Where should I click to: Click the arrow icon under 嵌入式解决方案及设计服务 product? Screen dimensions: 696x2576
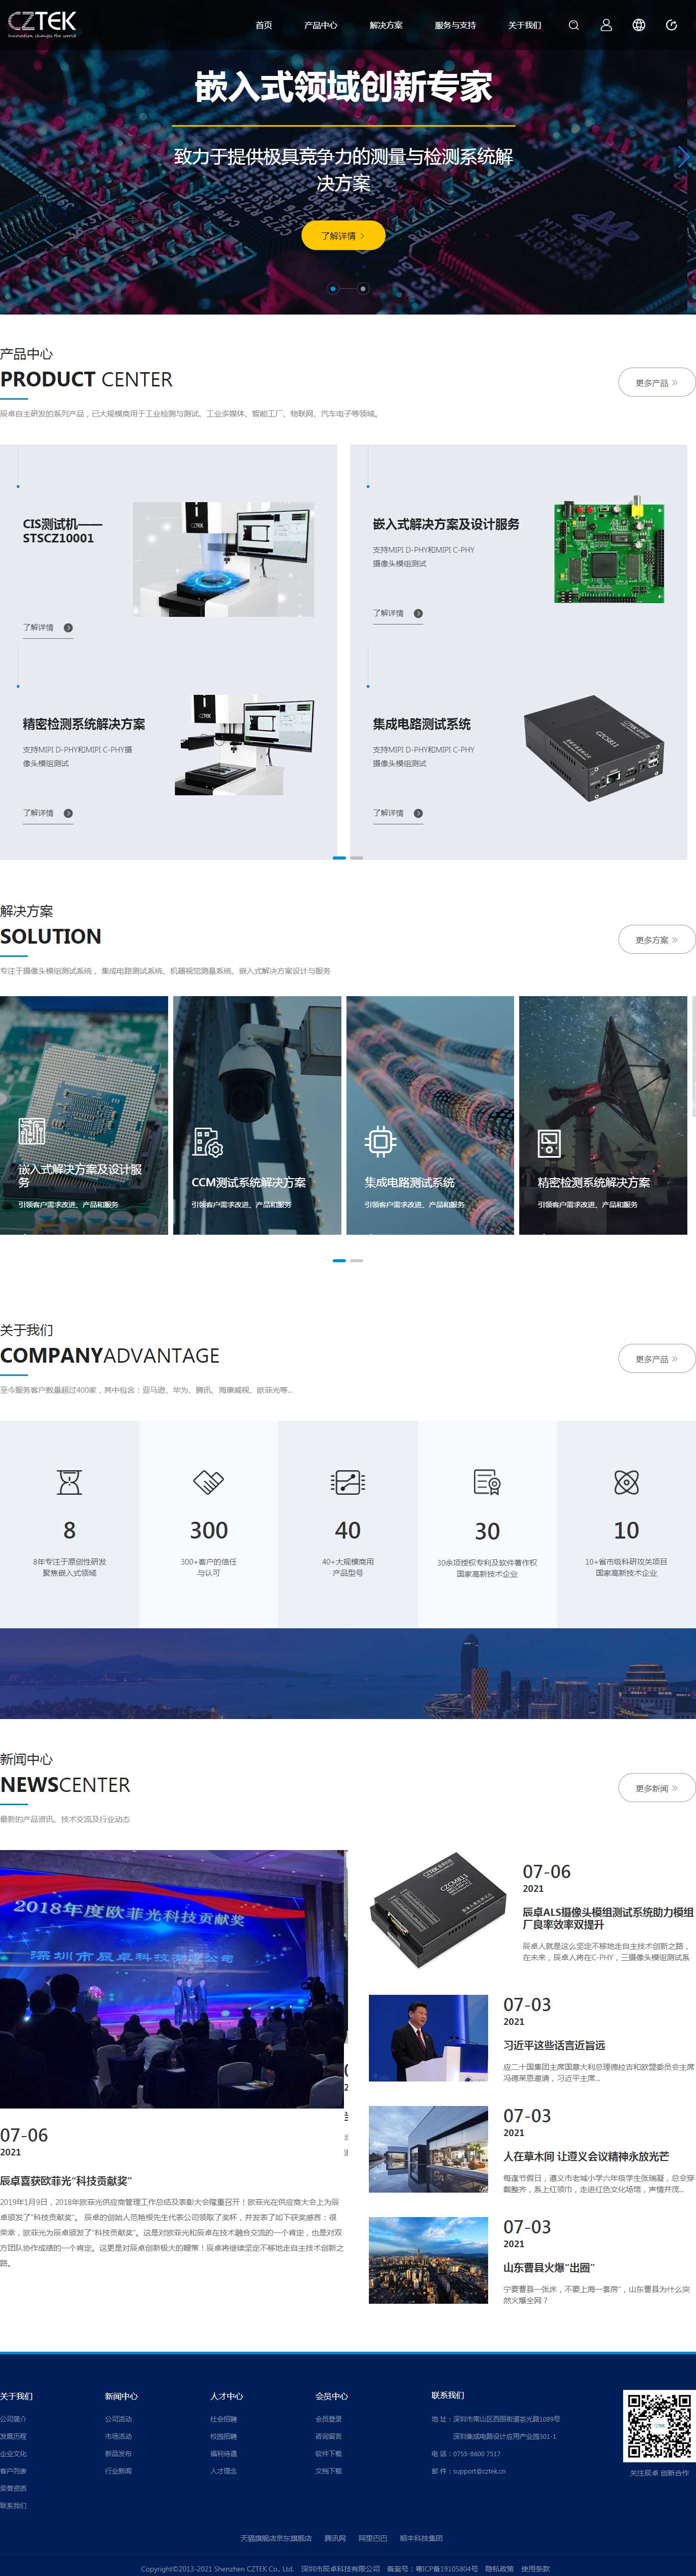point(418,614)
